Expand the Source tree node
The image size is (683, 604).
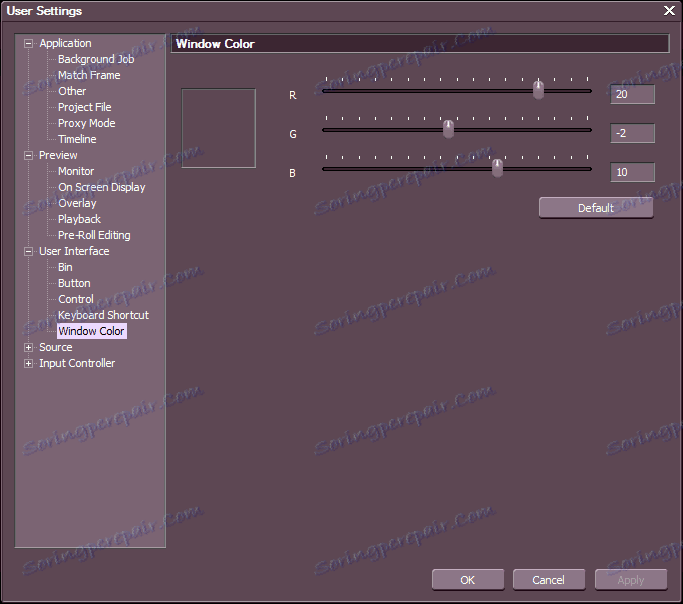tap(28, 348)
